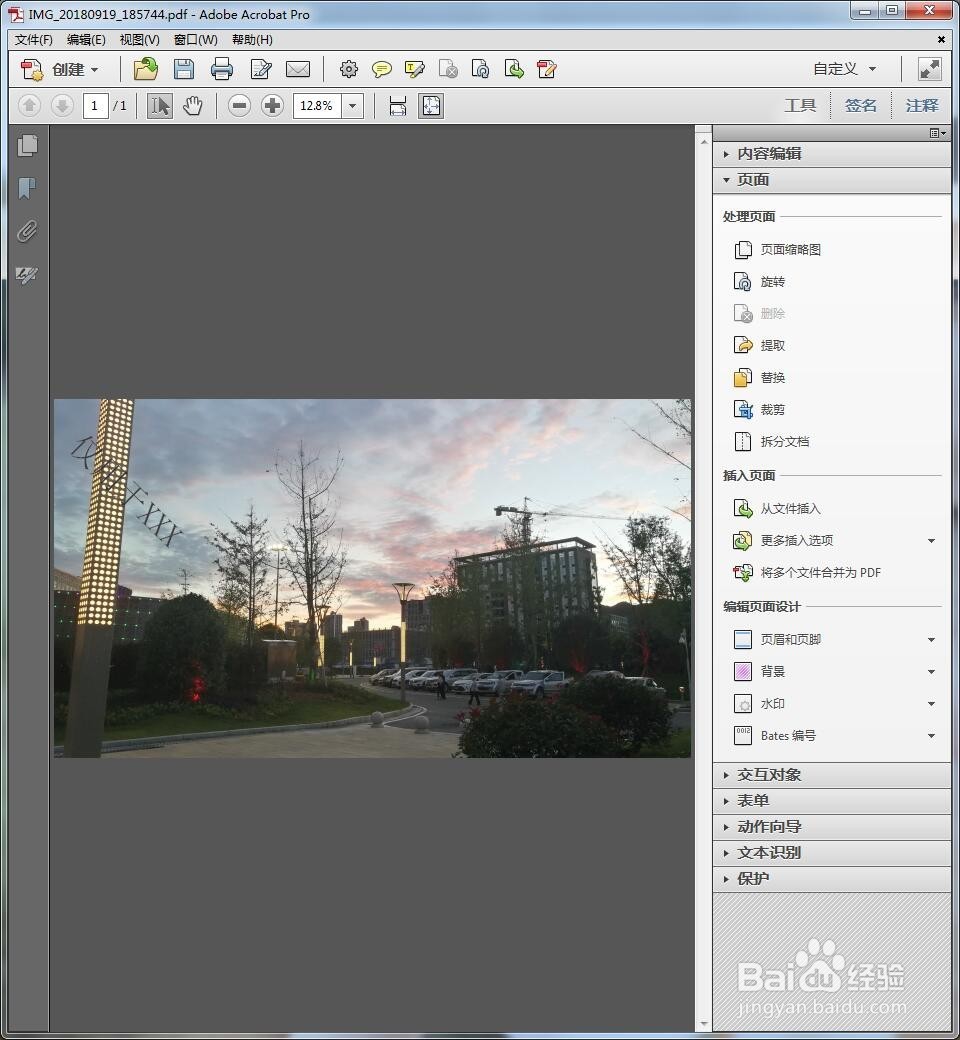
Task: Toggle the hand tool in the toolbar
Action: pyautogui.click(x=192, y=105)
